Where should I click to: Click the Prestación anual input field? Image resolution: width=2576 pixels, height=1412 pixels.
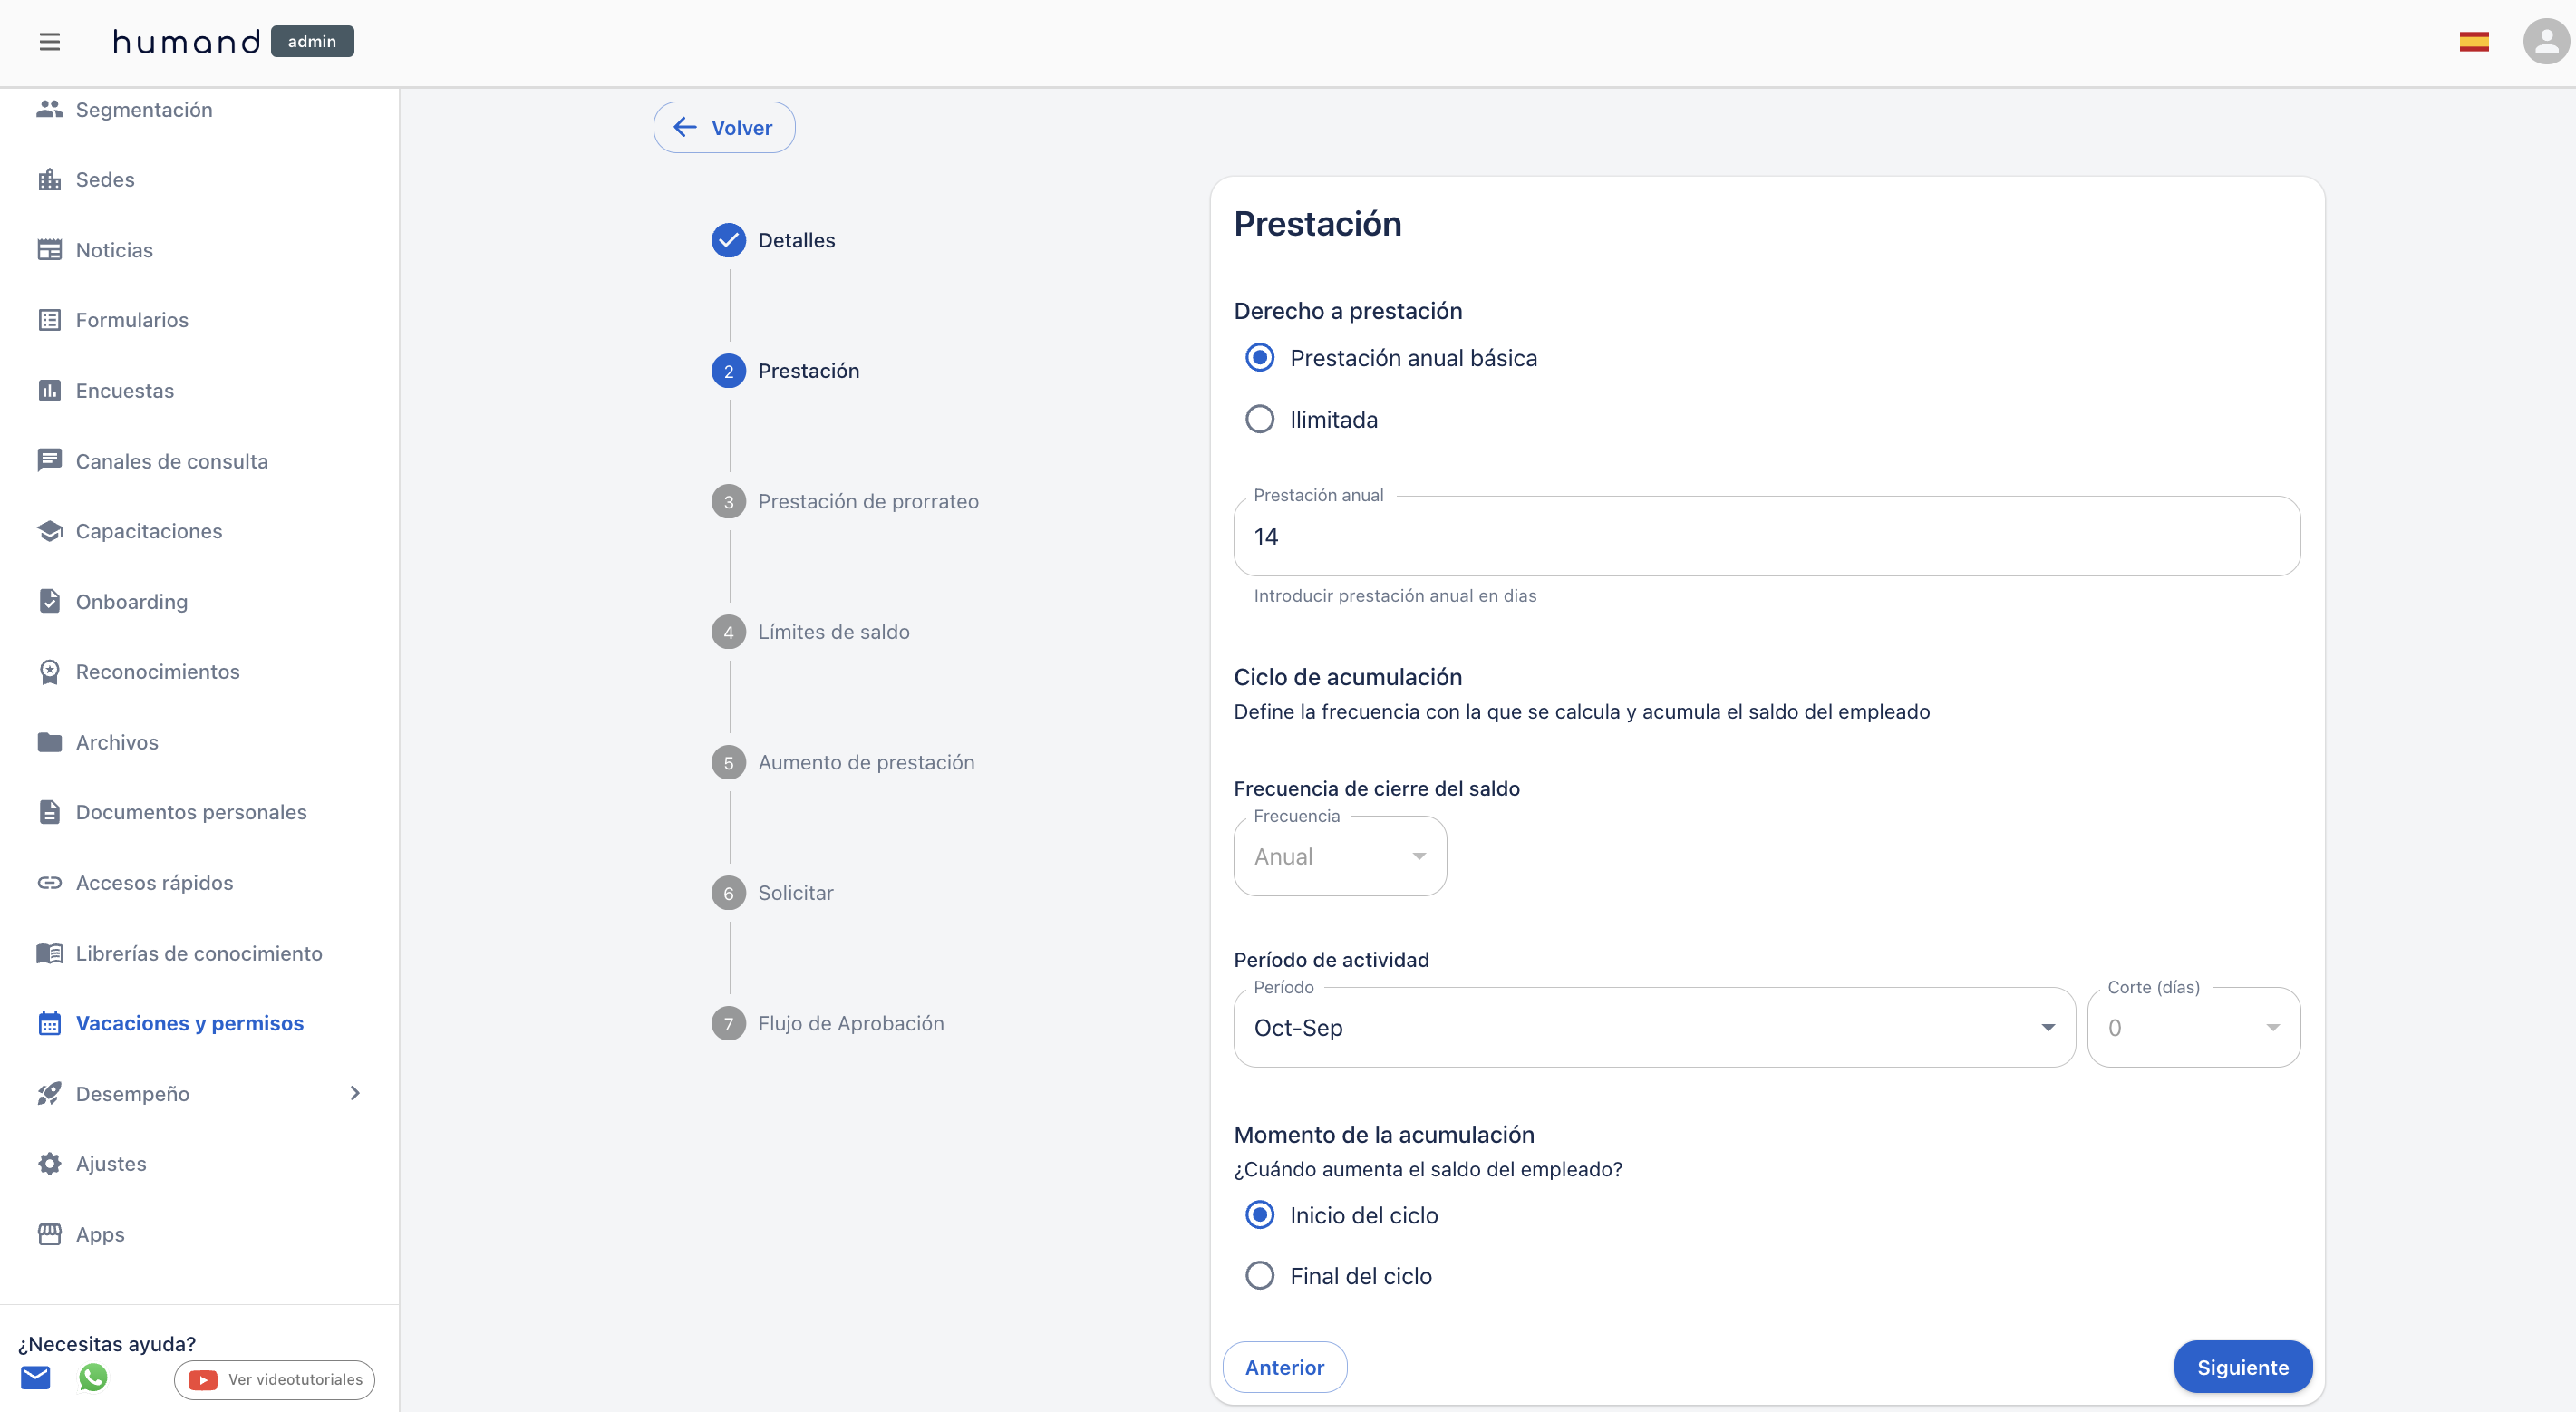(x=1766, y=537)
